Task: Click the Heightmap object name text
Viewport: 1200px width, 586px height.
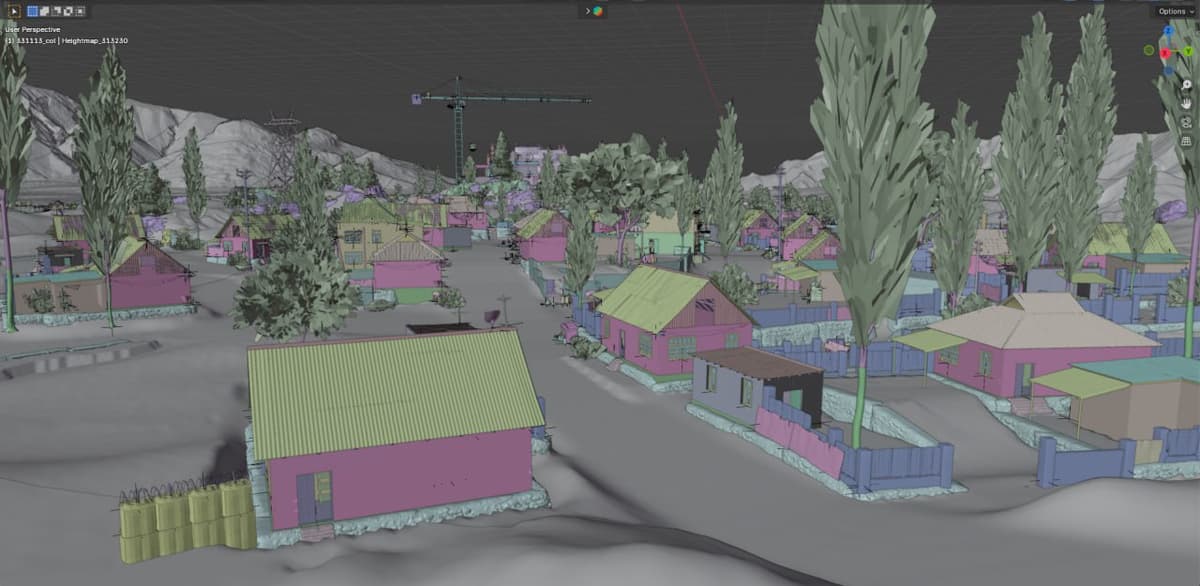Action: pos(94,41)
